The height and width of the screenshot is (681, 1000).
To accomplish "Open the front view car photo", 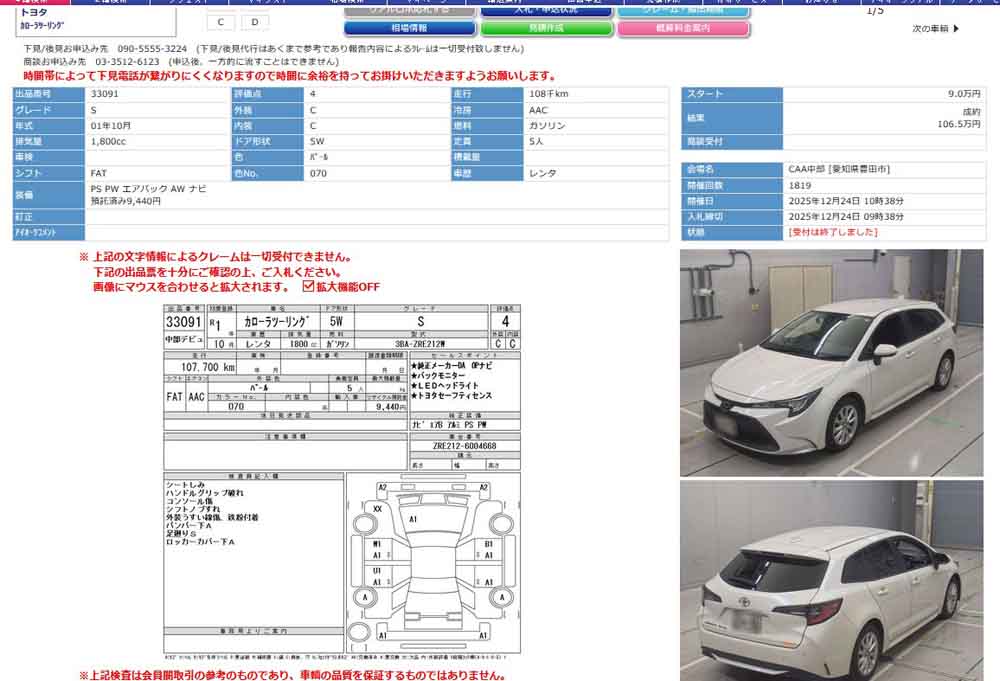I will click(x=831, y=362).
